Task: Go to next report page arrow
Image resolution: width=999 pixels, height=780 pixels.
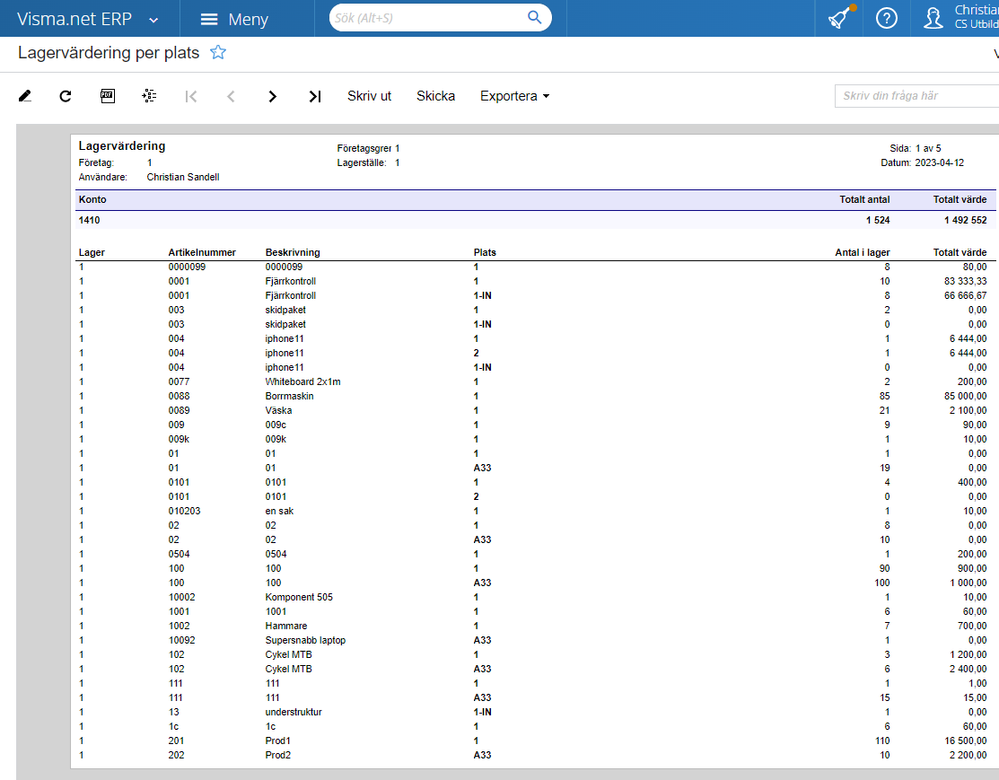Action: coord(273,96)
